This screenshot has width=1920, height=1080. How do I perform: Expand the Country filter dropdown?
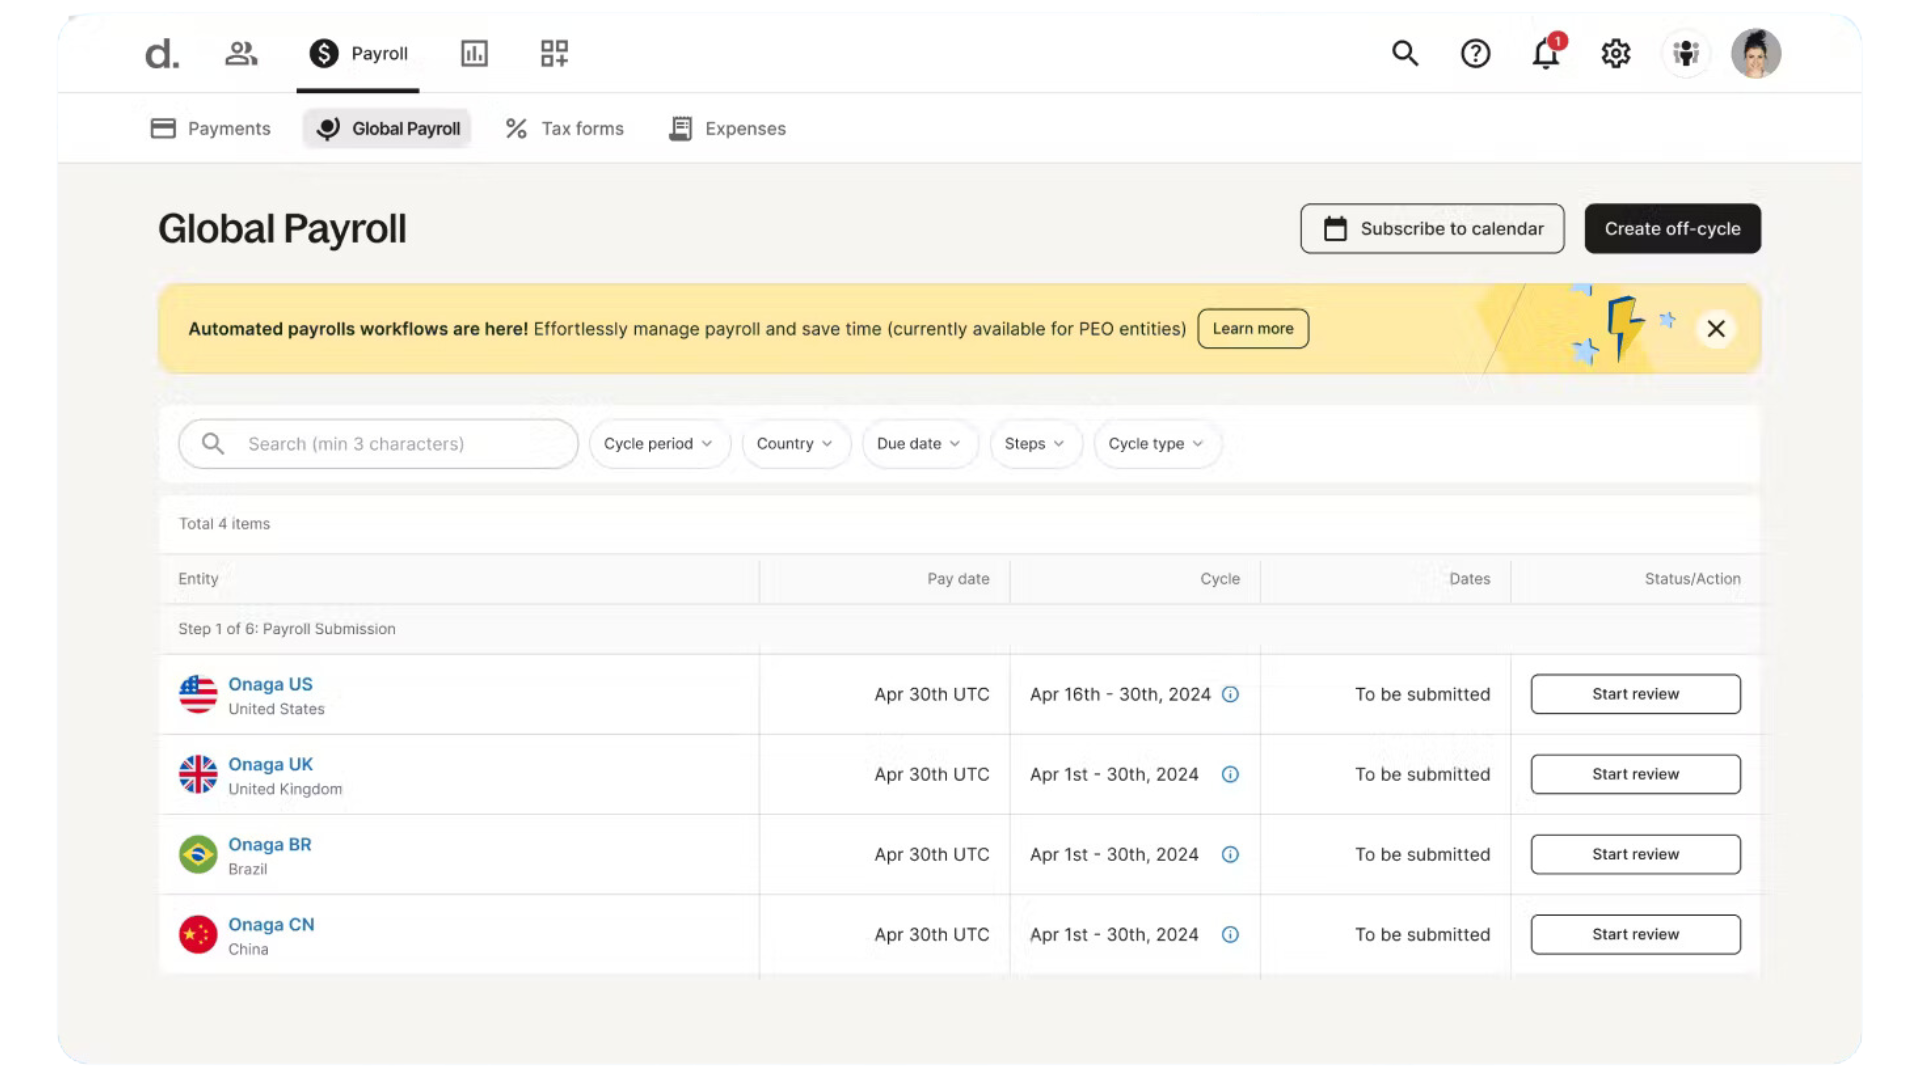tap(794, 443)
